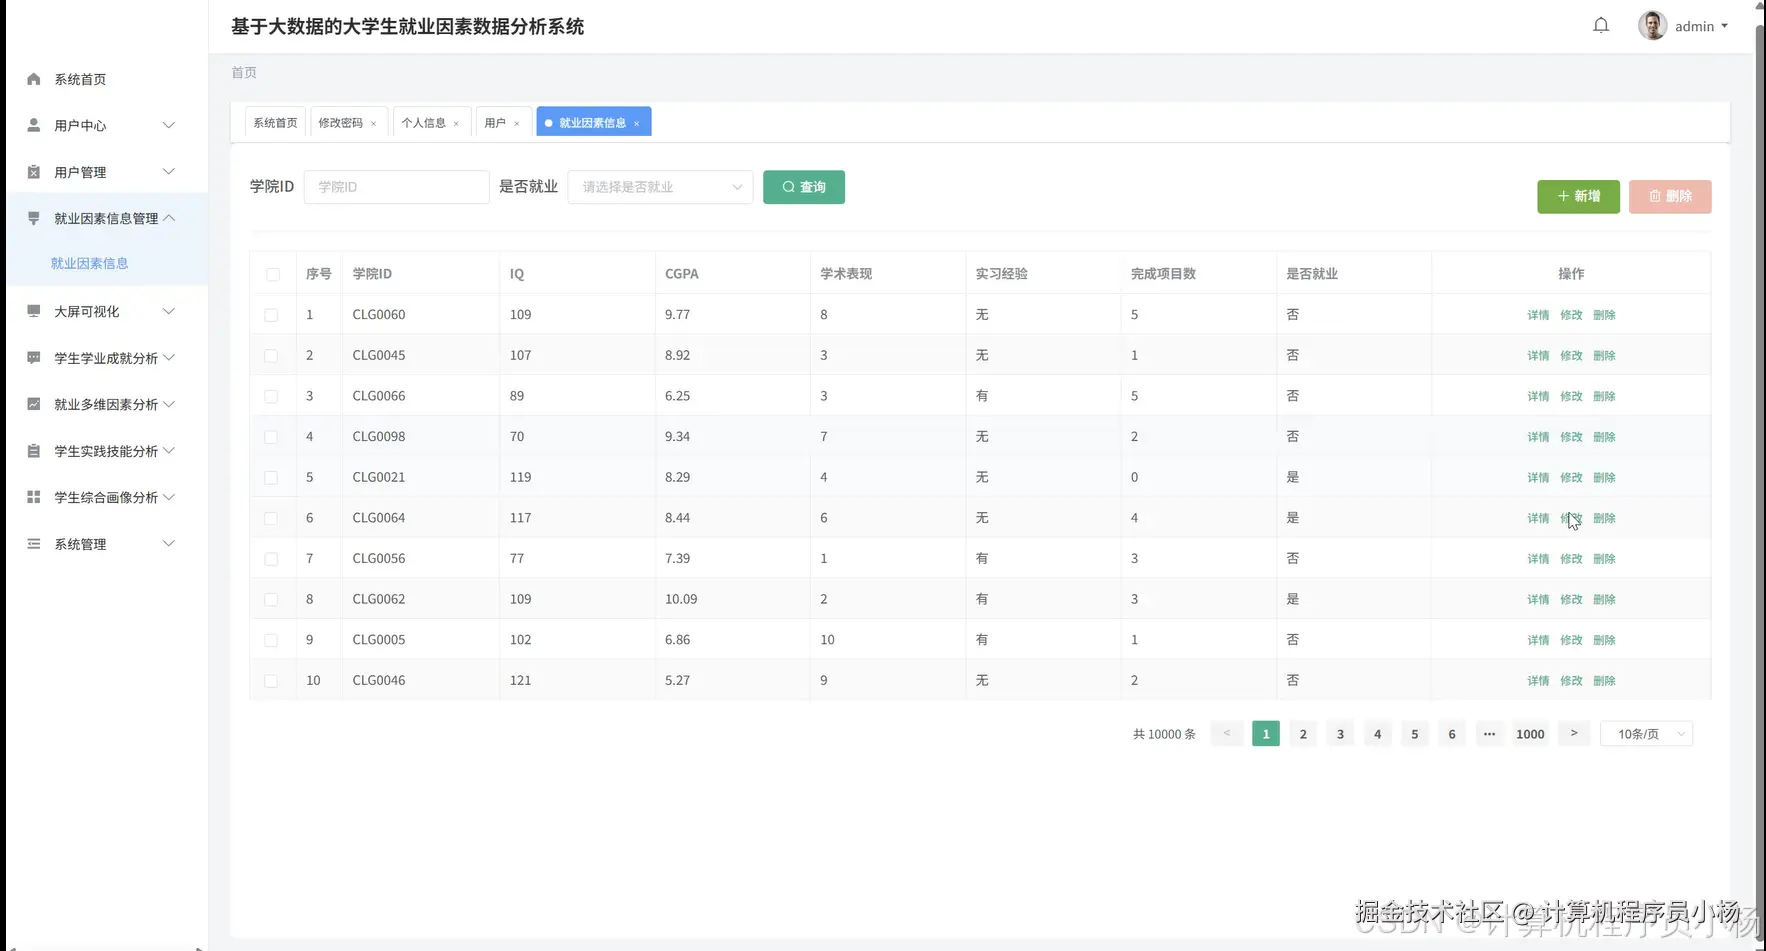Expand the 学生学业成就分析 menu chevron
The image size is (1766, 951).
click(169, 358)
